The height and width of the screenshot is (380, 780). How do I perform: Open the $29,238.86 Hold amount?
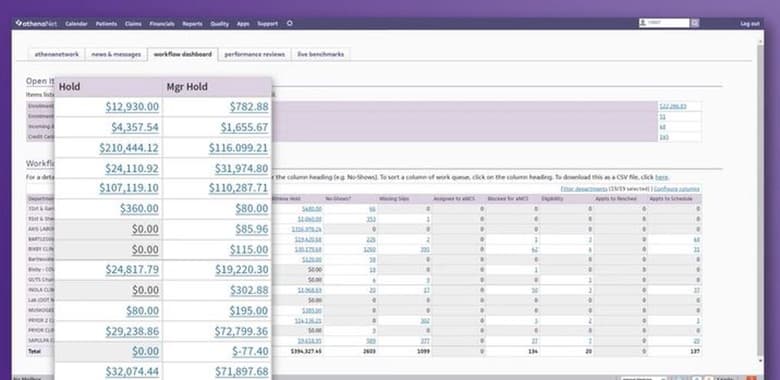(132, 331)
